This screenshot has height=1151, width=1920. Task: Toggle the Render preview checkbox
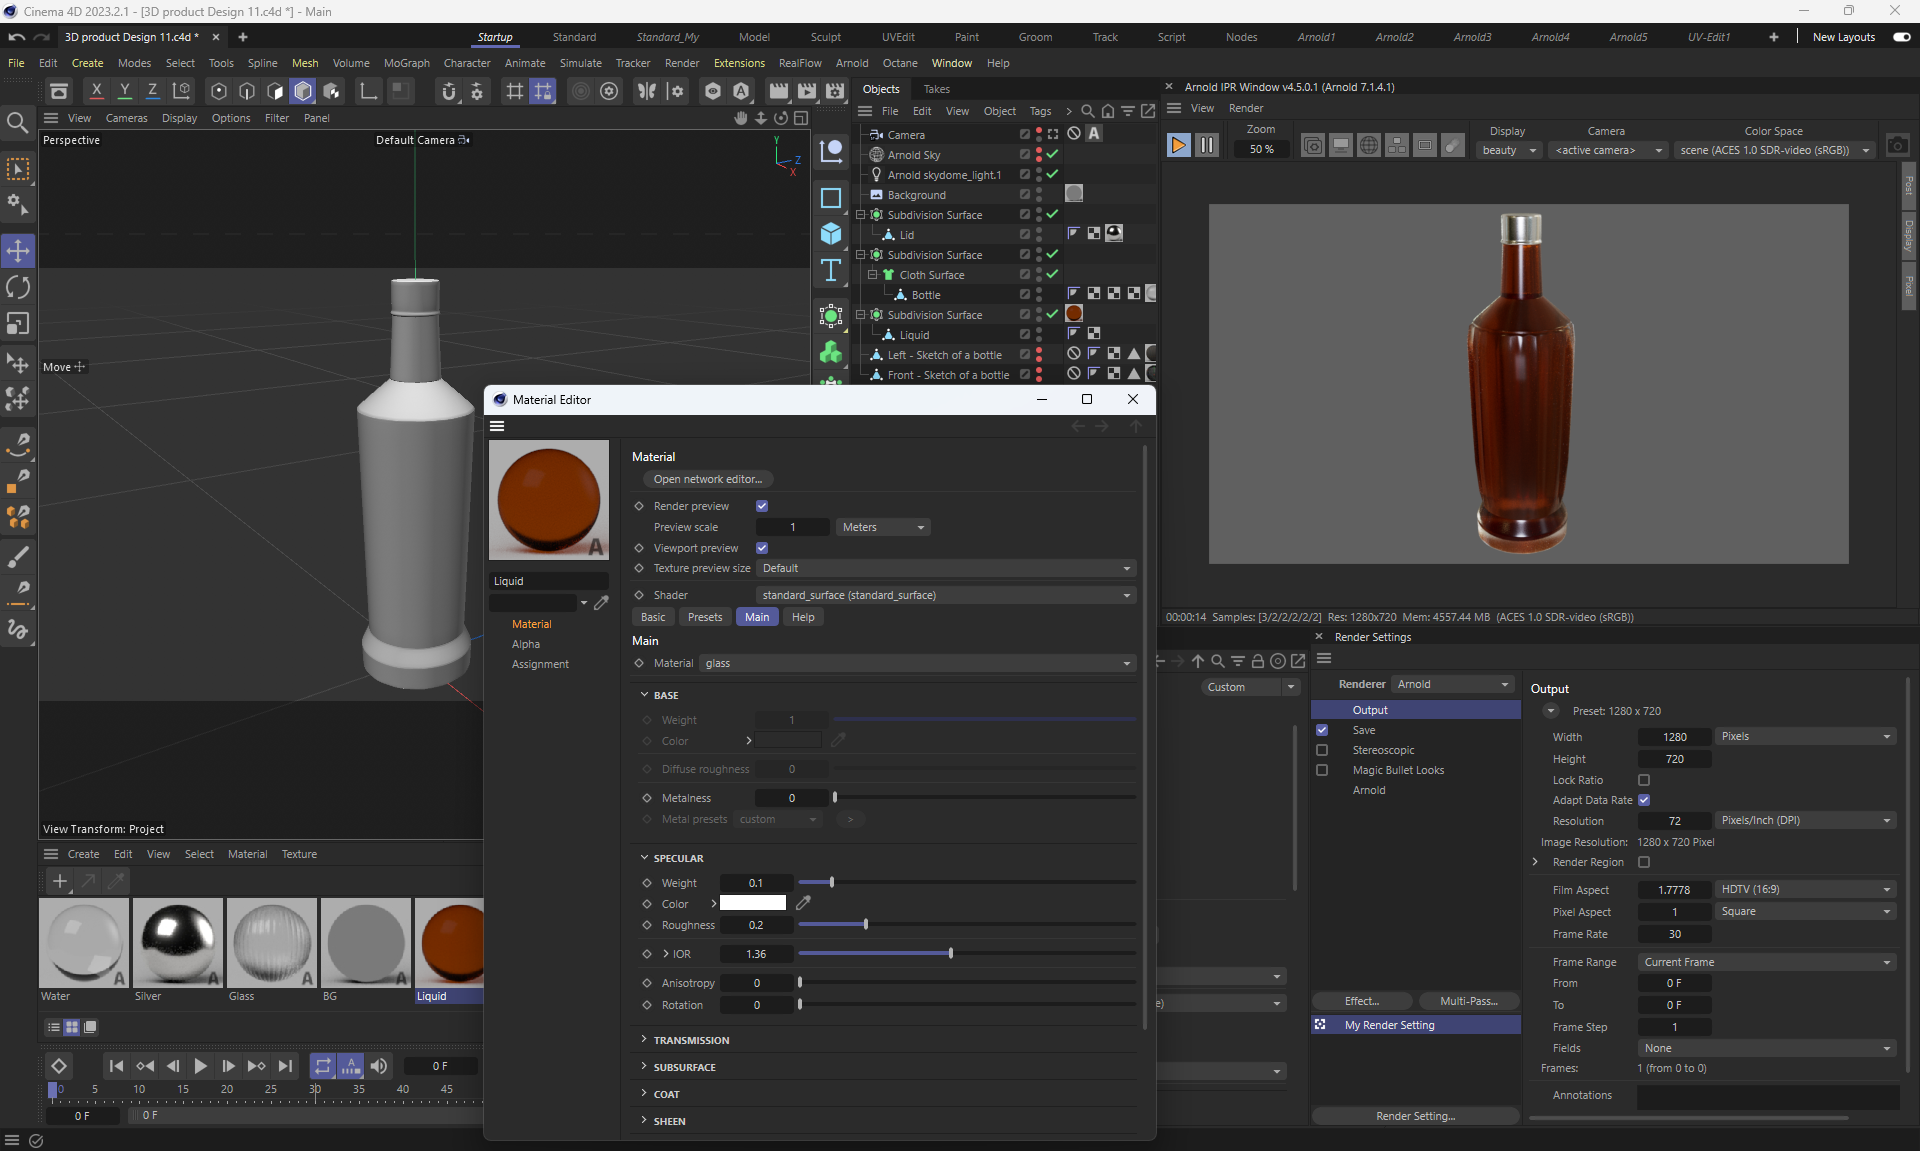[762, 506]
